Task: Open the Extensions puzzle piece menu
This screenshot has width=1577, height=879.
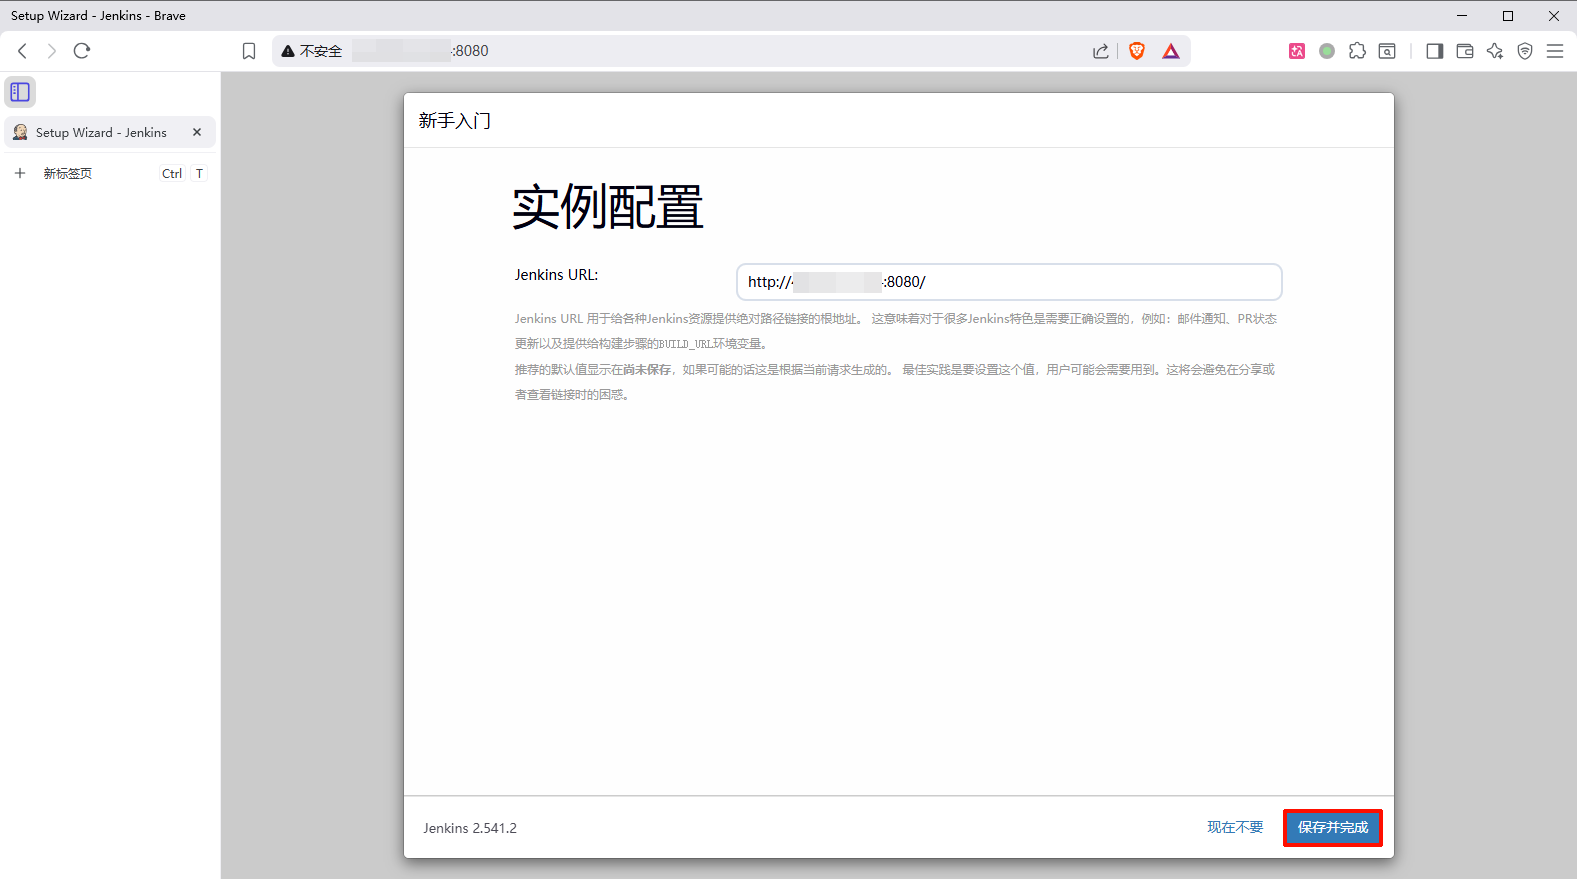Action: (1357, 51)
